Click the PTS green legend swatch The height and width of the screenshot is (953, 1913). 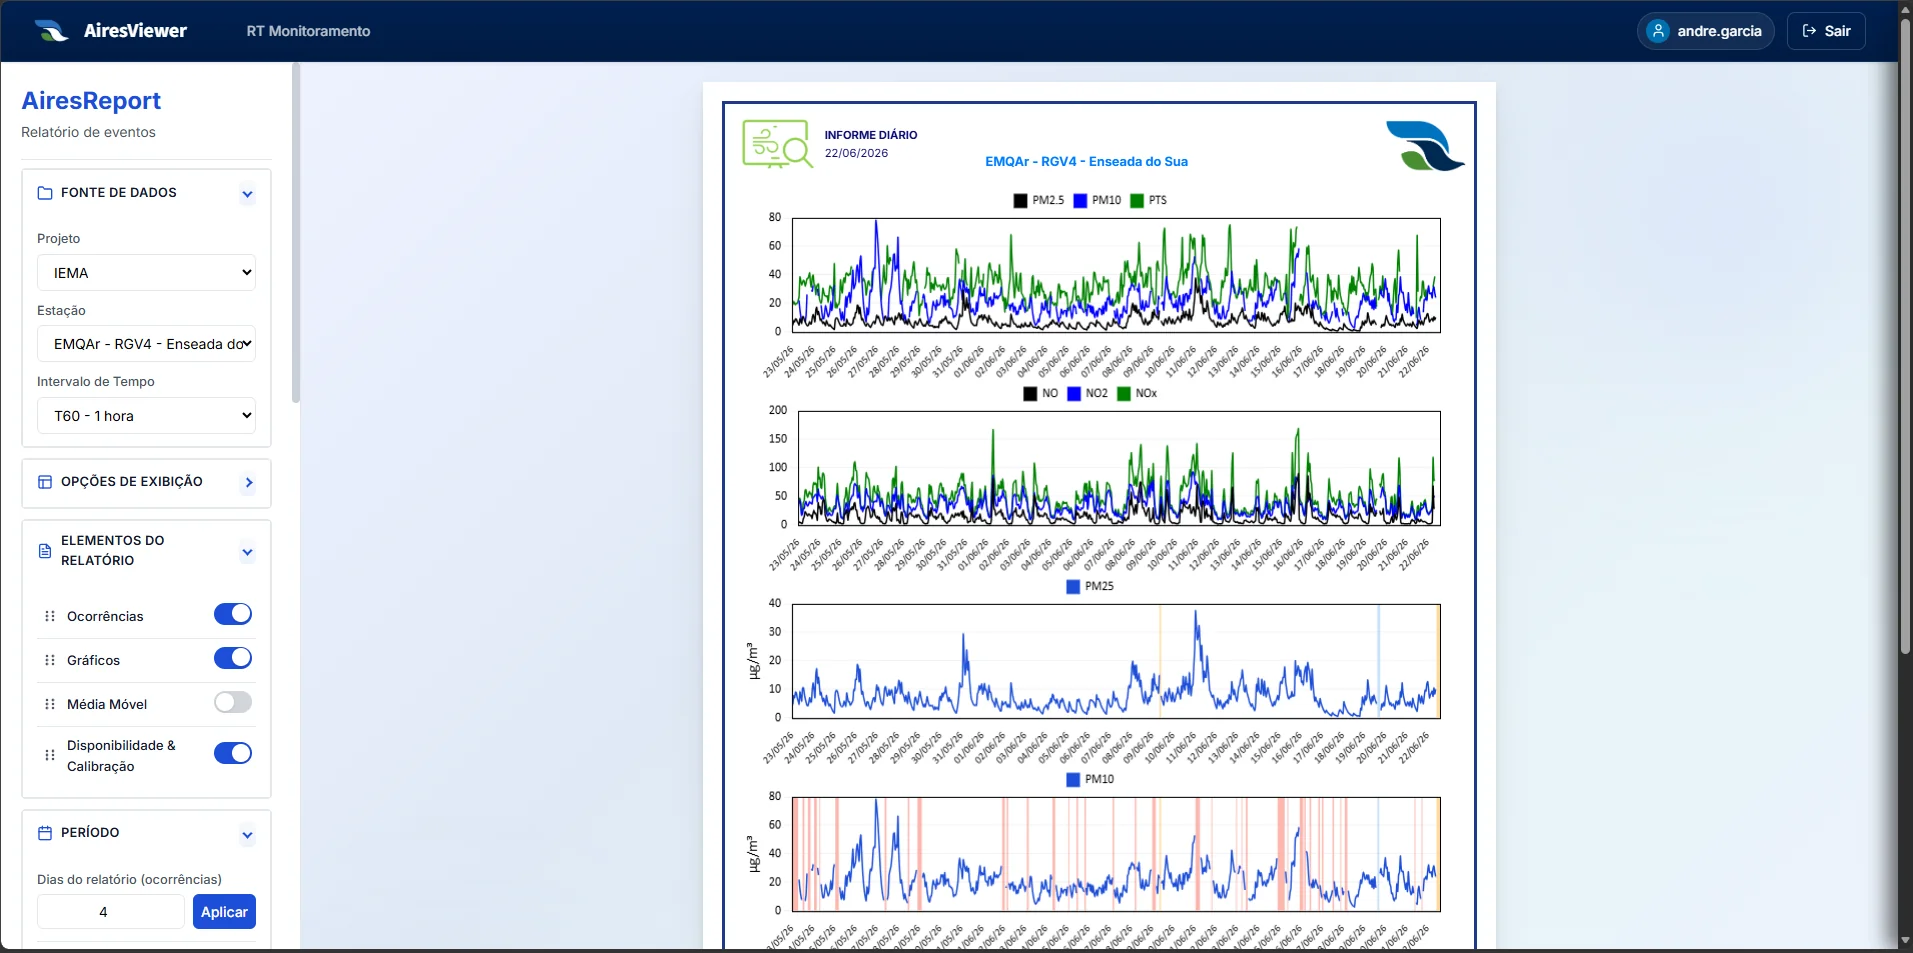coord(1137,201)
